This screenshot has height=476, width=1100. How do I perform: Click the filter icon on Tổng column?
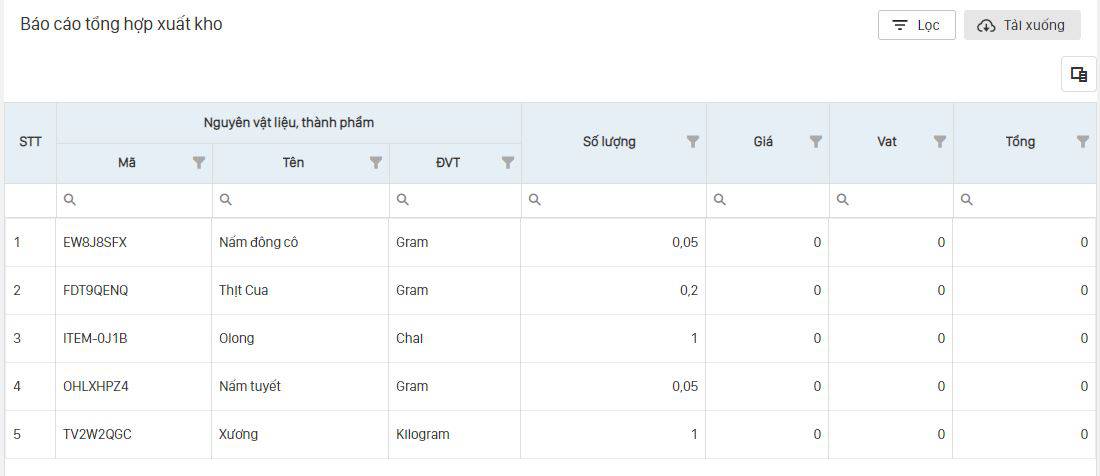(x=1083, y=142)
